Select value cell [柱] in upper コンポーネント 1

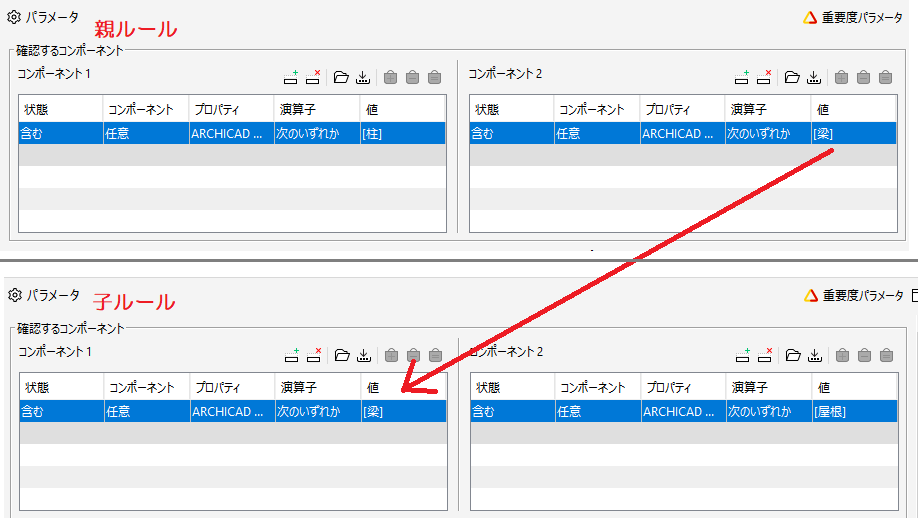point(403,133)
